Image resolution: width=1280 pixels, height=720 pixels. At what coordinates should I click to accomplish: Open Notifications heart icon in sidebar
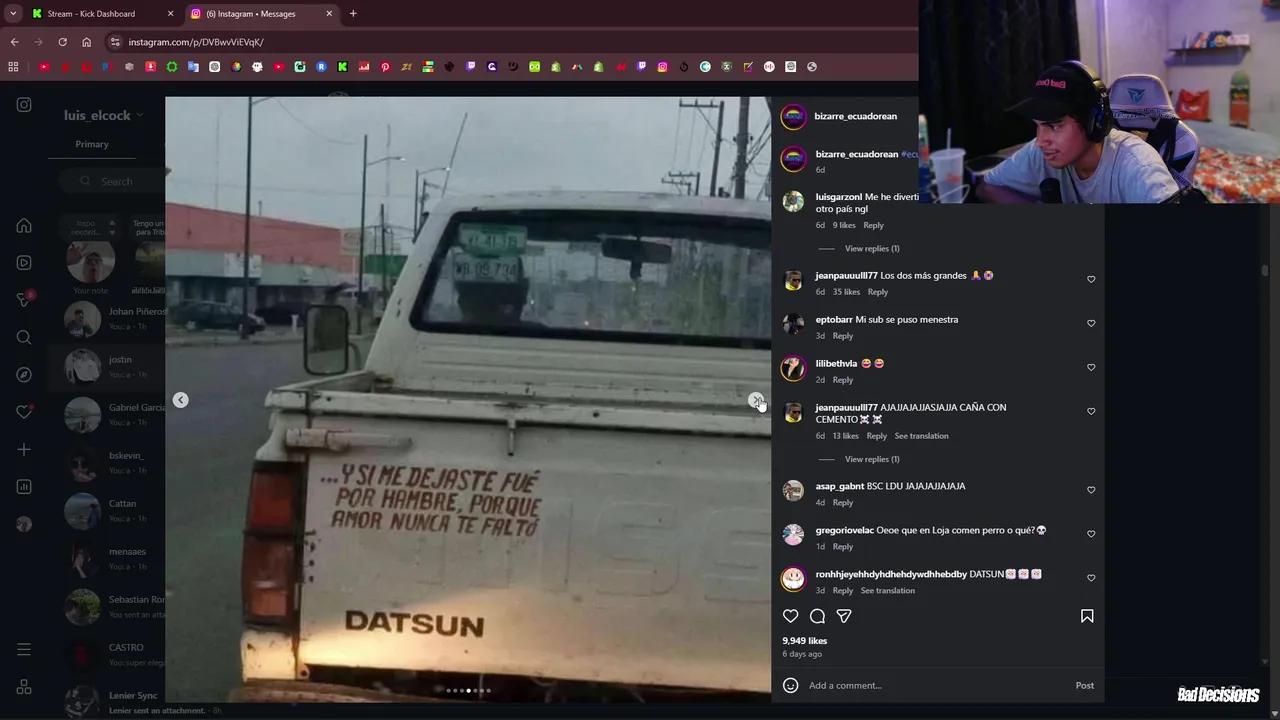(24, 412)
